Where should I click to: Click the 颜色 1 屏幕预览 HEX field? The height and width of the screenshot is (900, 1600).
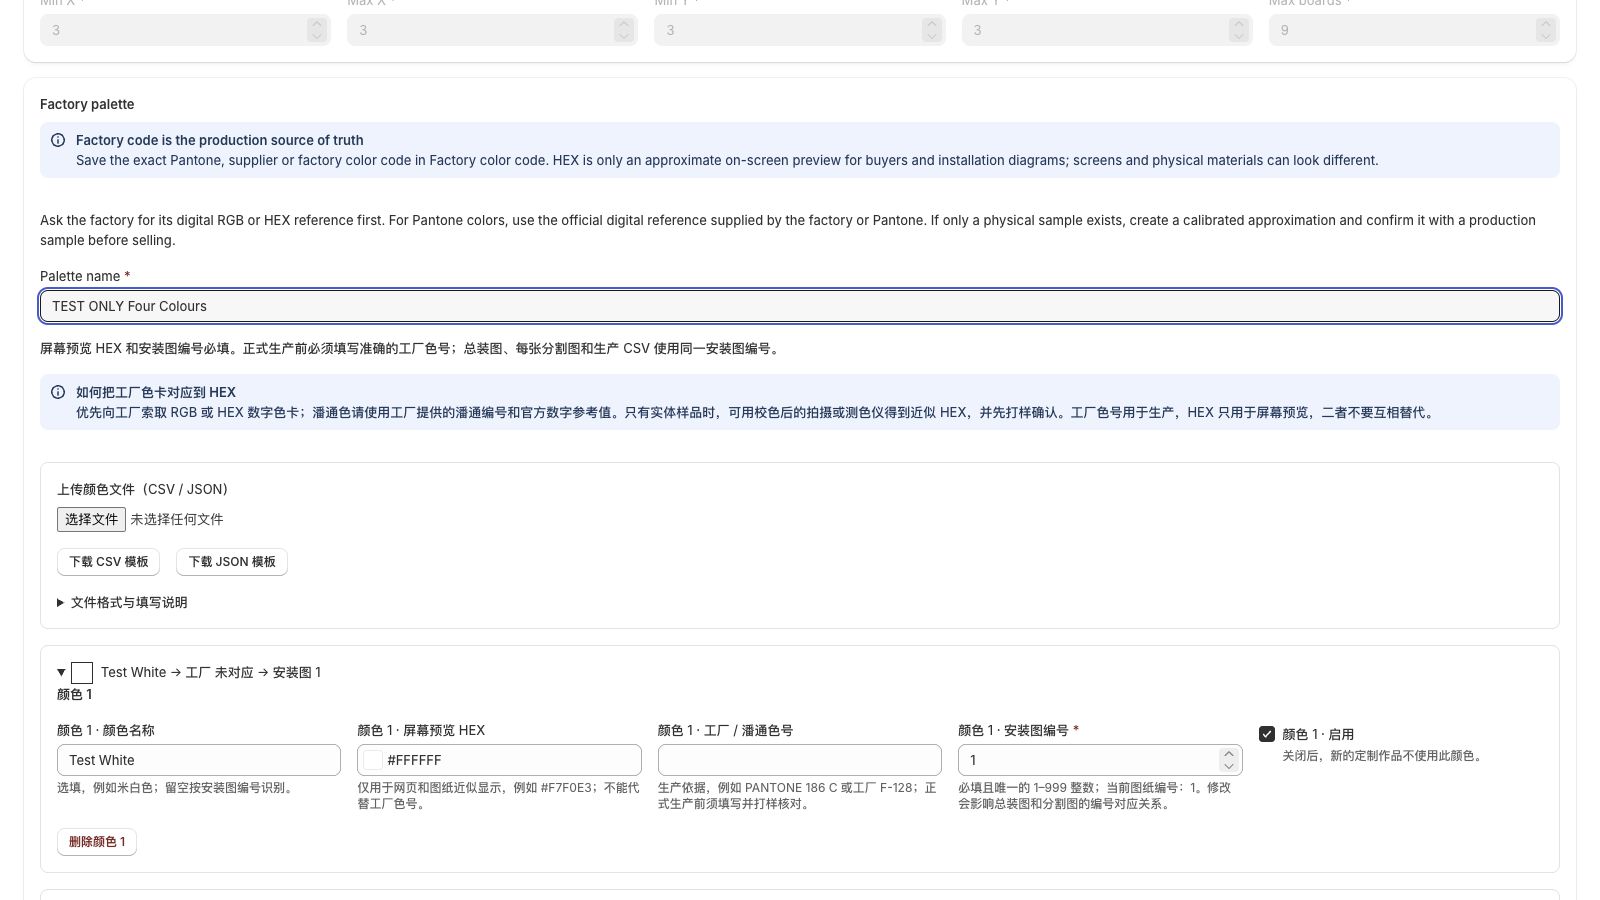pos(499,760)
